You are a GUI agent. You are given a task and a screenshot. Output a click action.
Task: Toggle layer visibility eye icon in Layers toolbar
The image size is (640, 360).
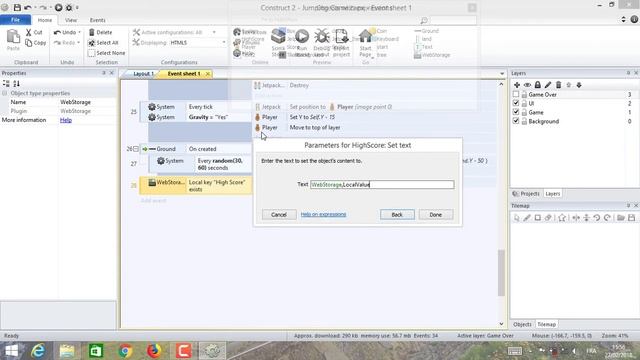527,85
